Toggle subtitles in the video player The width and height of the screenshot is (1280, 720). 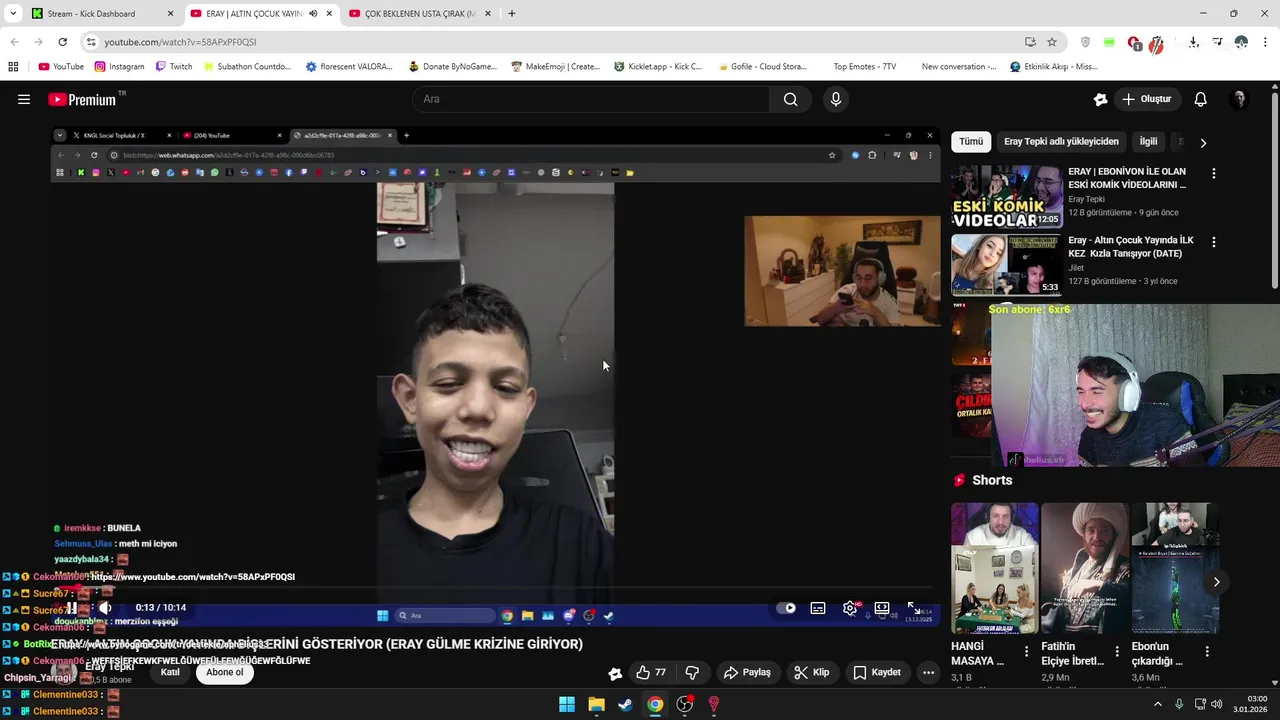(x=818, y=608)
